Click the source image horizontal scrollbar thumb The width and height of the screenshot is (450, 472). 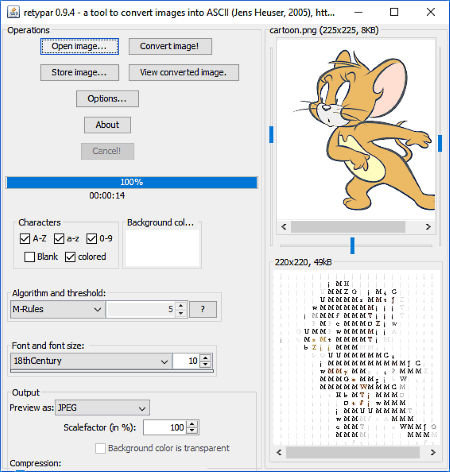(348, 227)
